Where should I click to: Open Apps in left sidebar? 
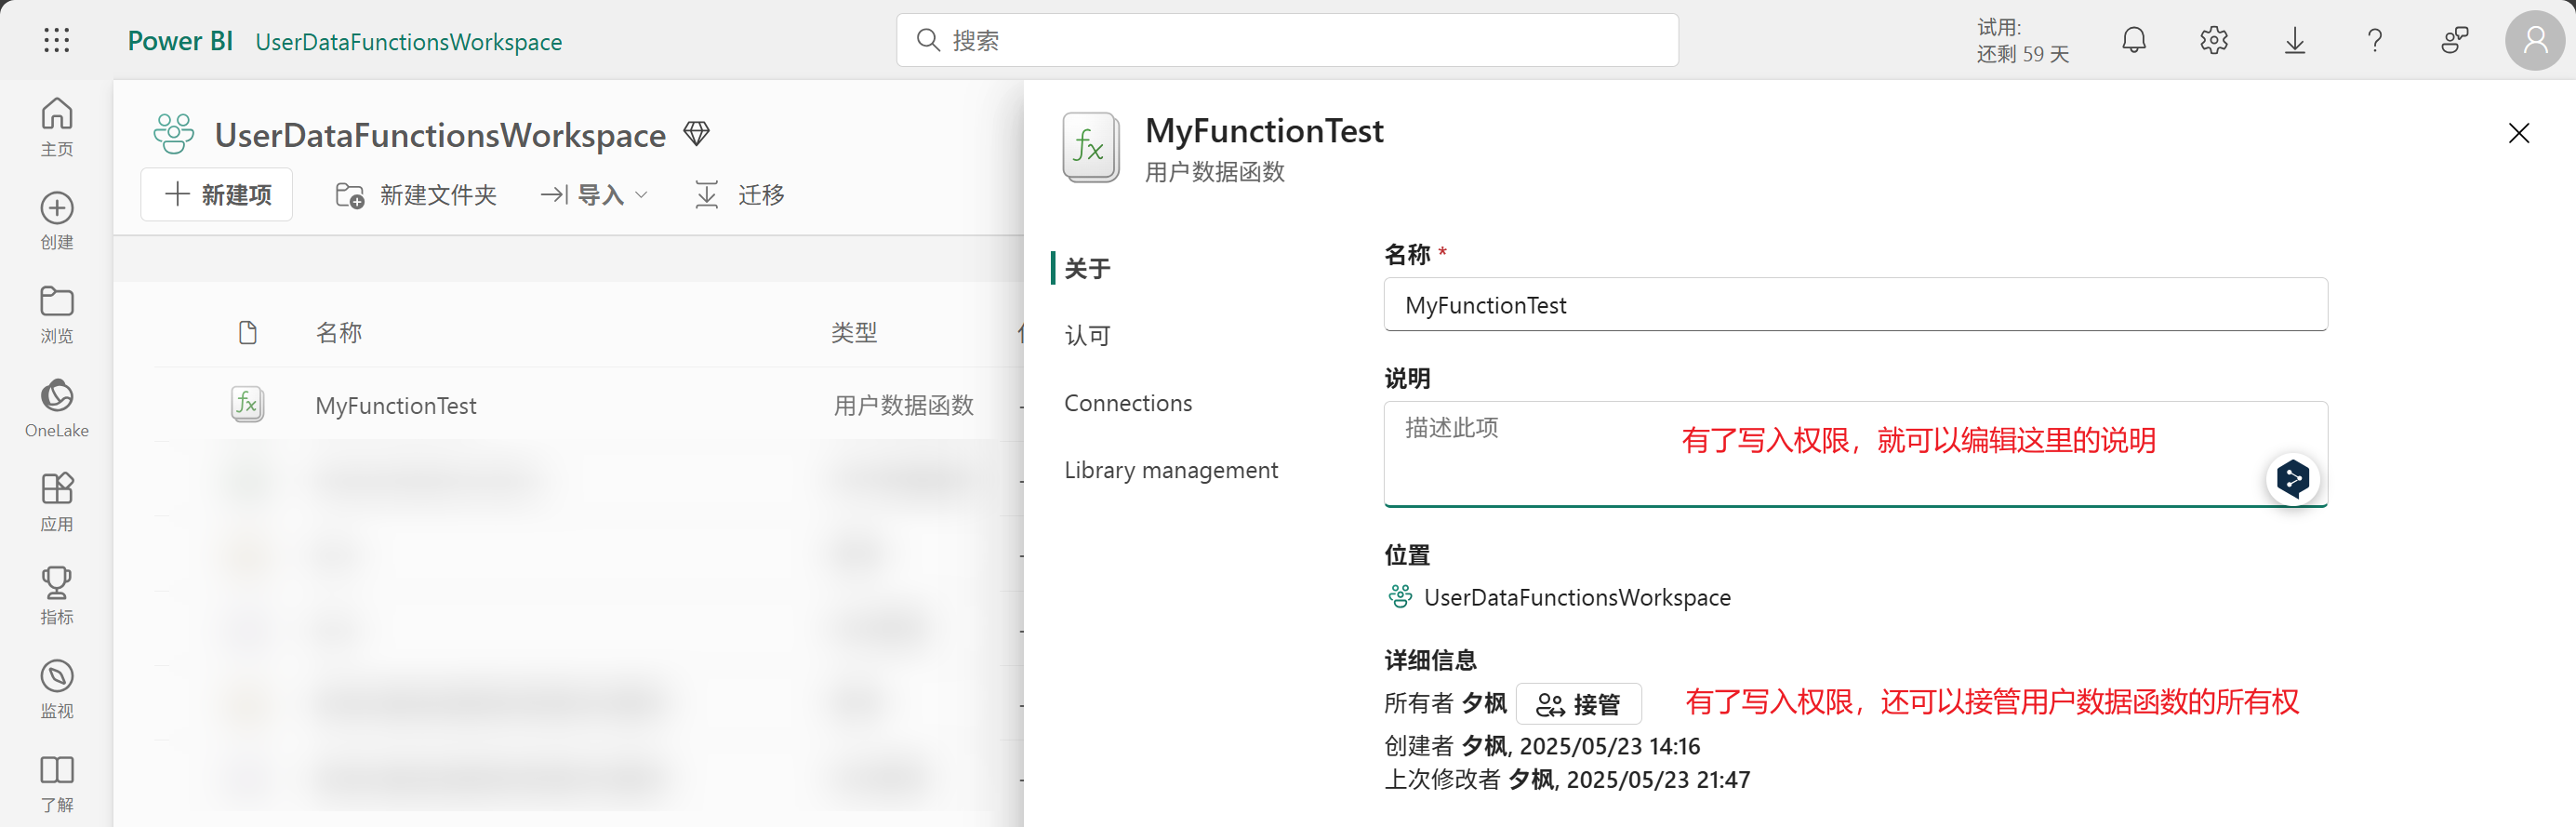tap(57, 502)
